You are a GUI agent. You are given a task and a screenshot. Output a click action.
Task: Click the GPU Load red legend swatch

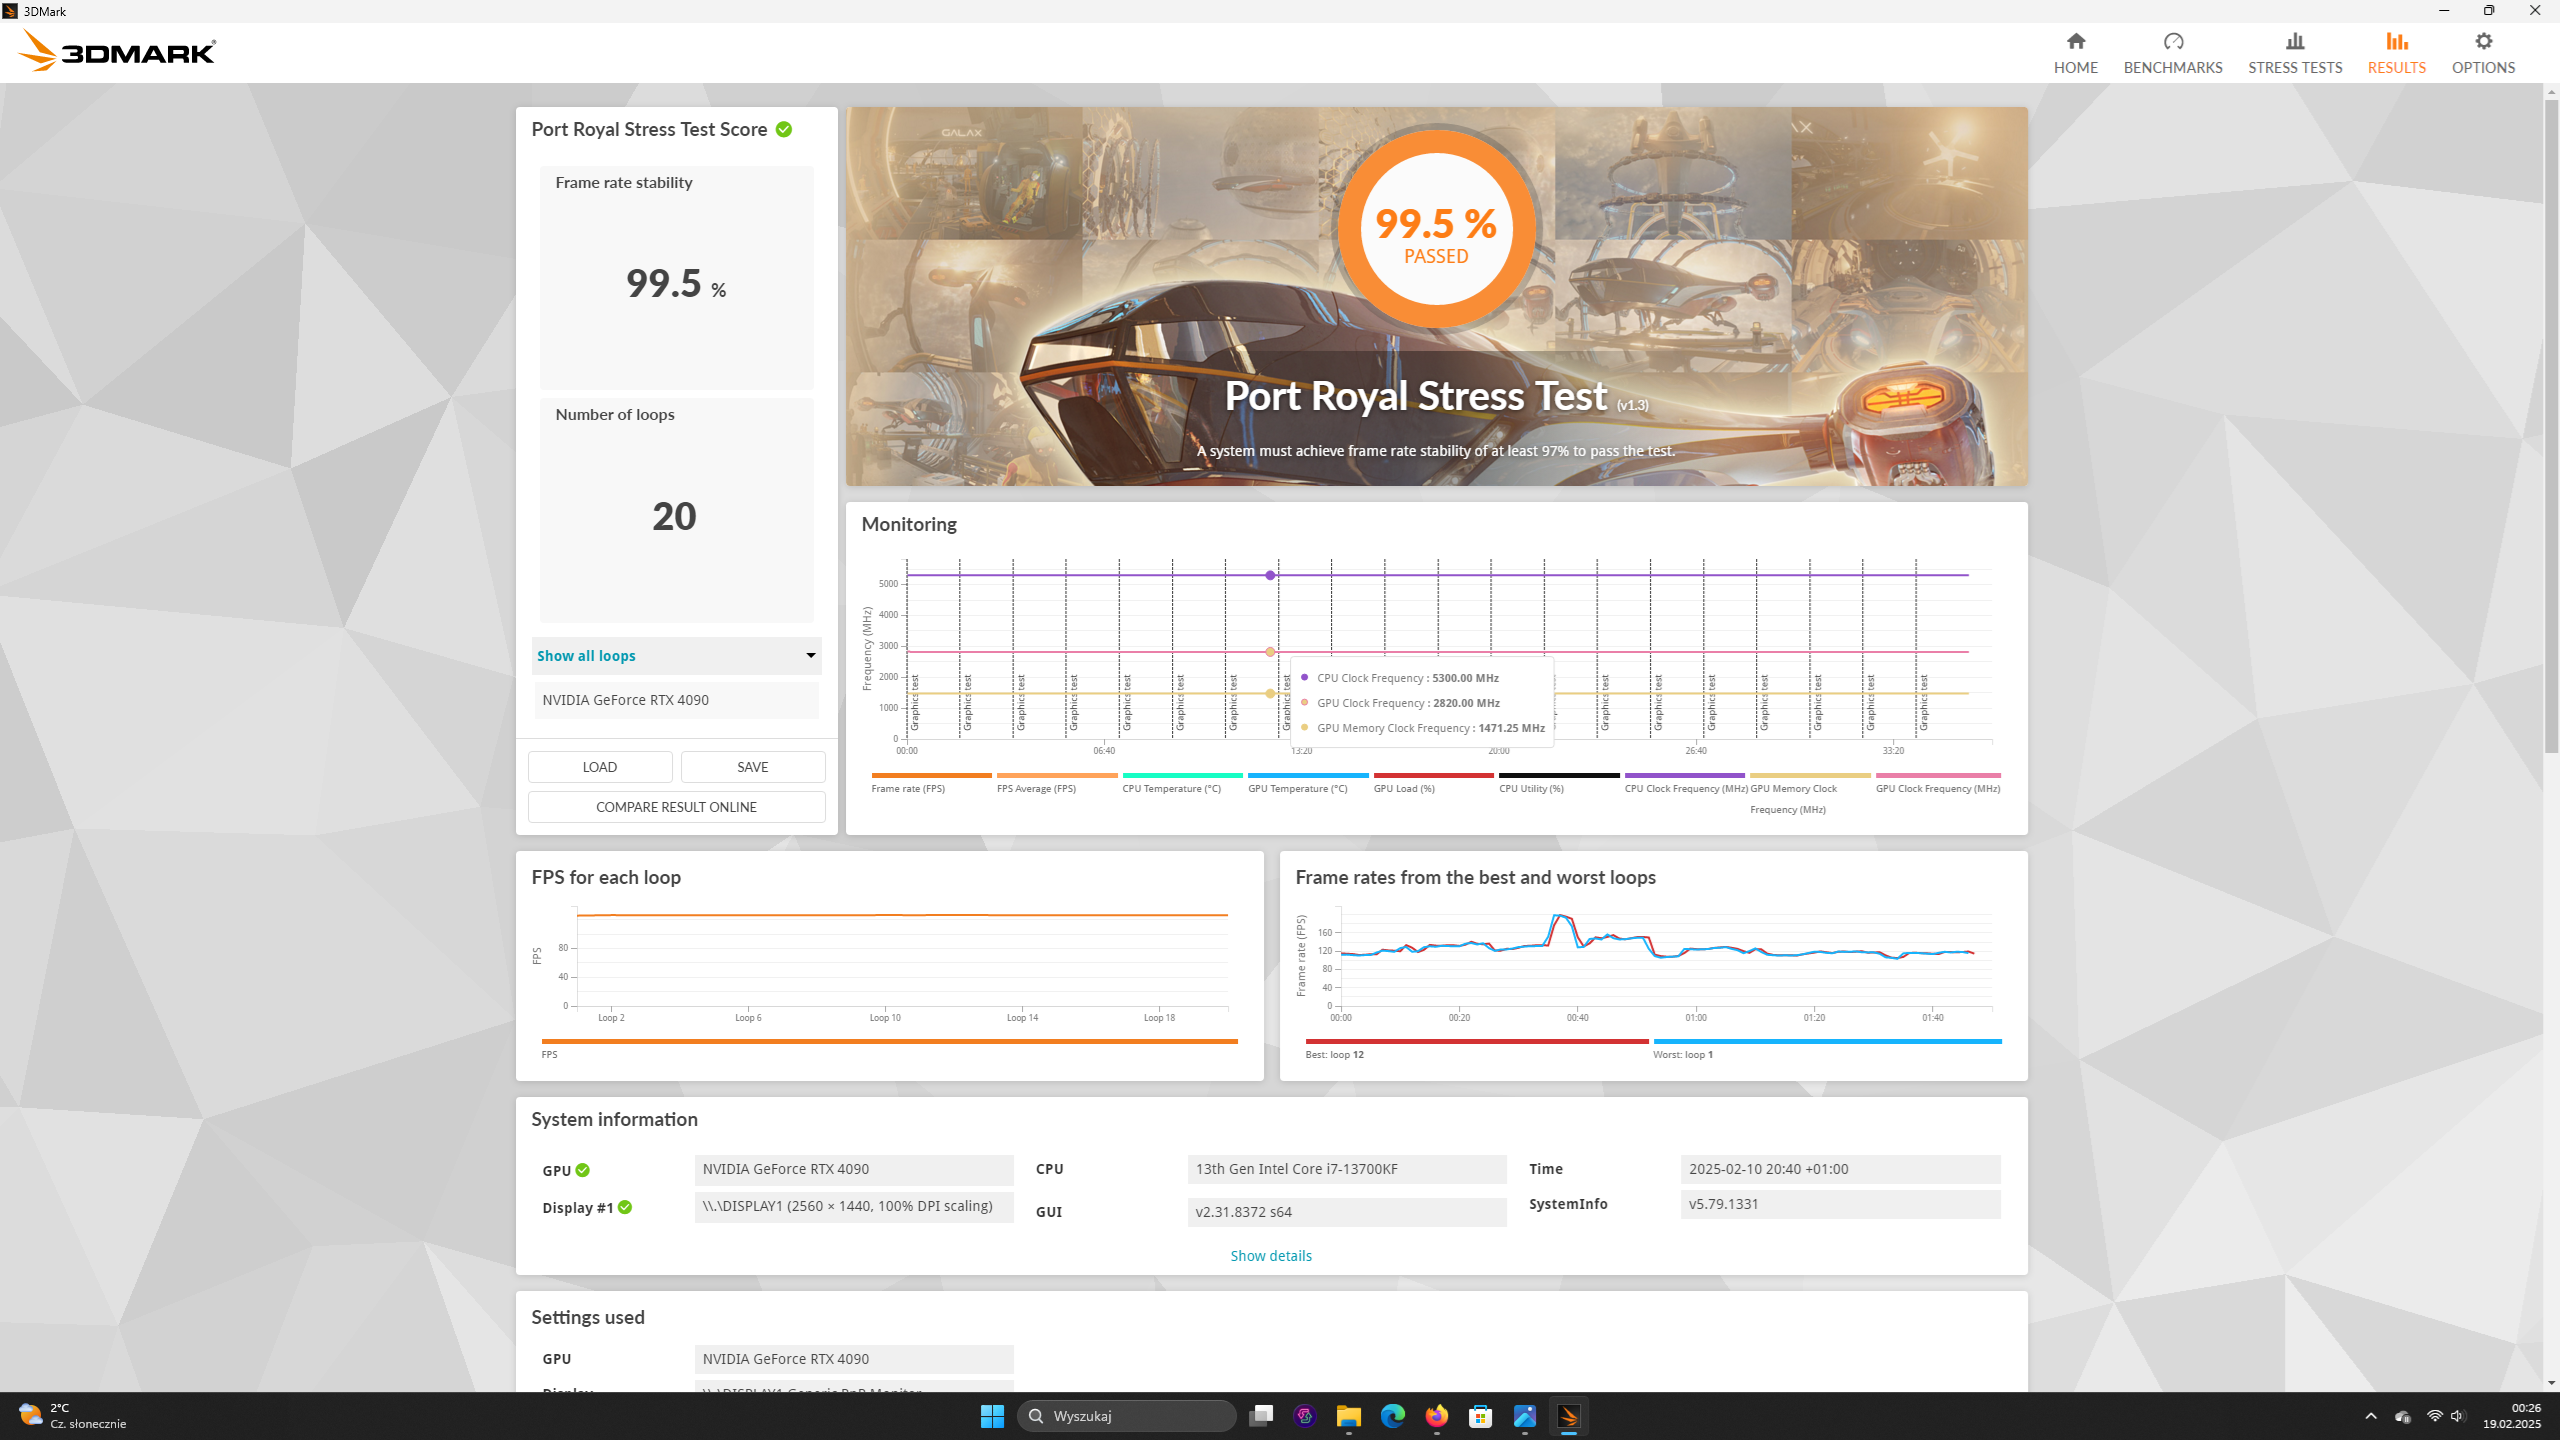(x=1433, y=775)
